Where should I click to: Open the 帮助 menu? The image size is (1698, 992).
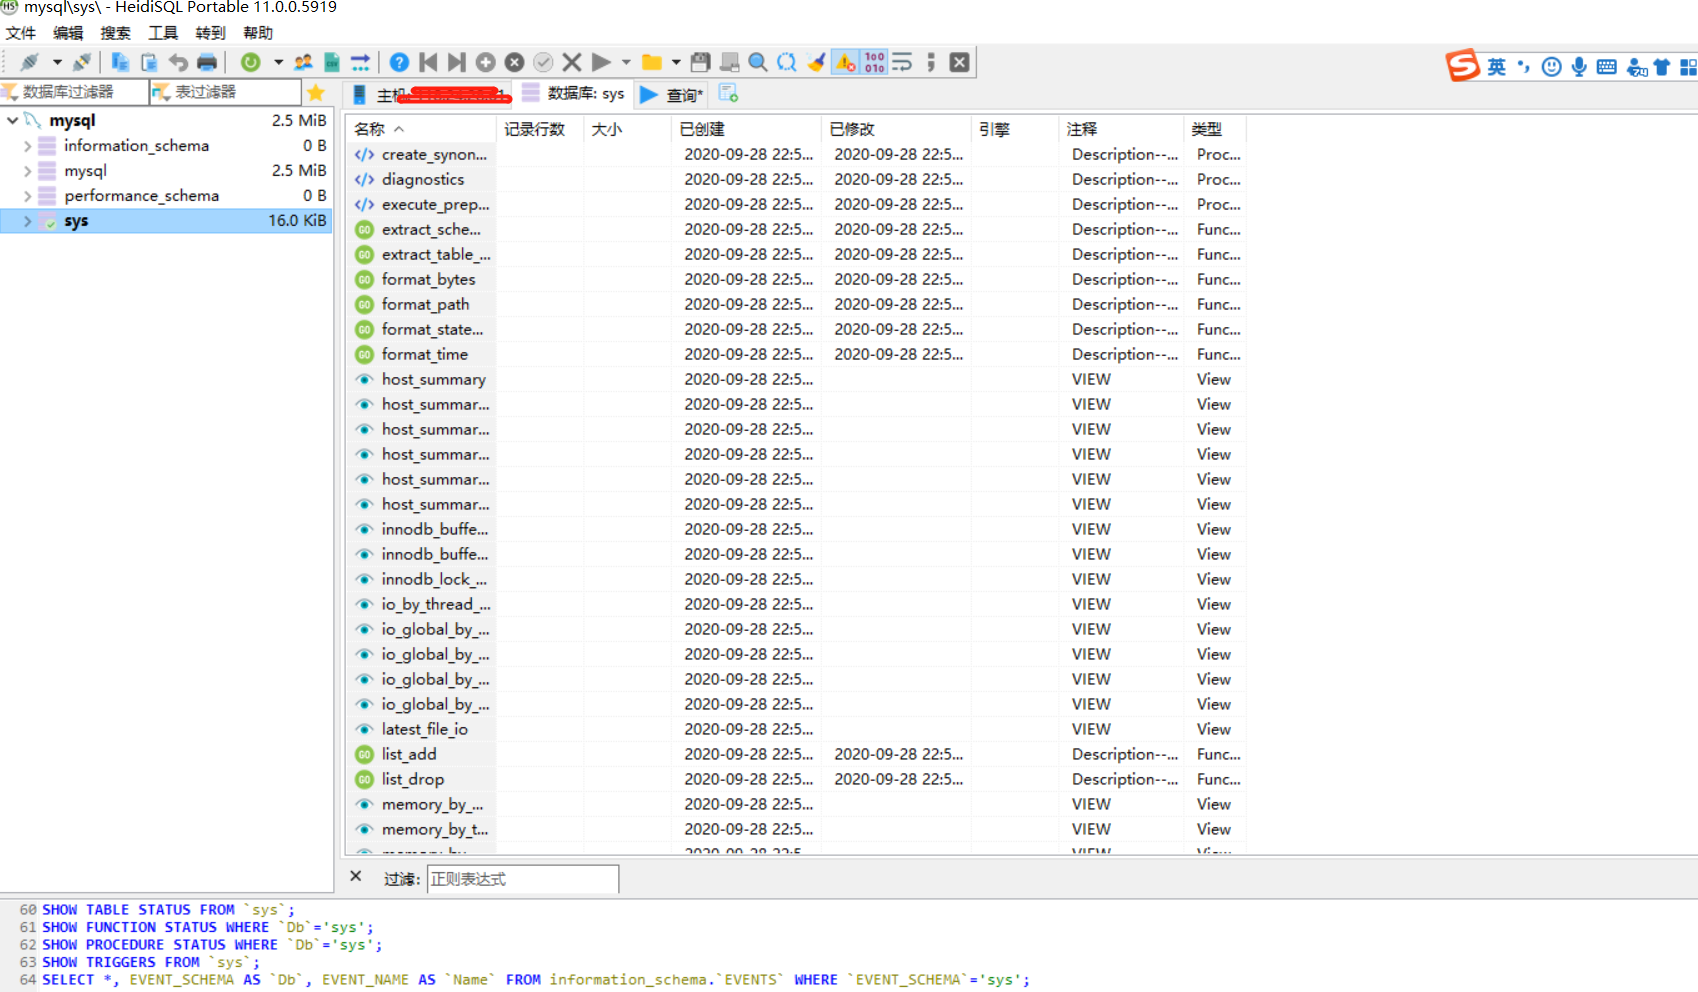click(x=258, y=33)
